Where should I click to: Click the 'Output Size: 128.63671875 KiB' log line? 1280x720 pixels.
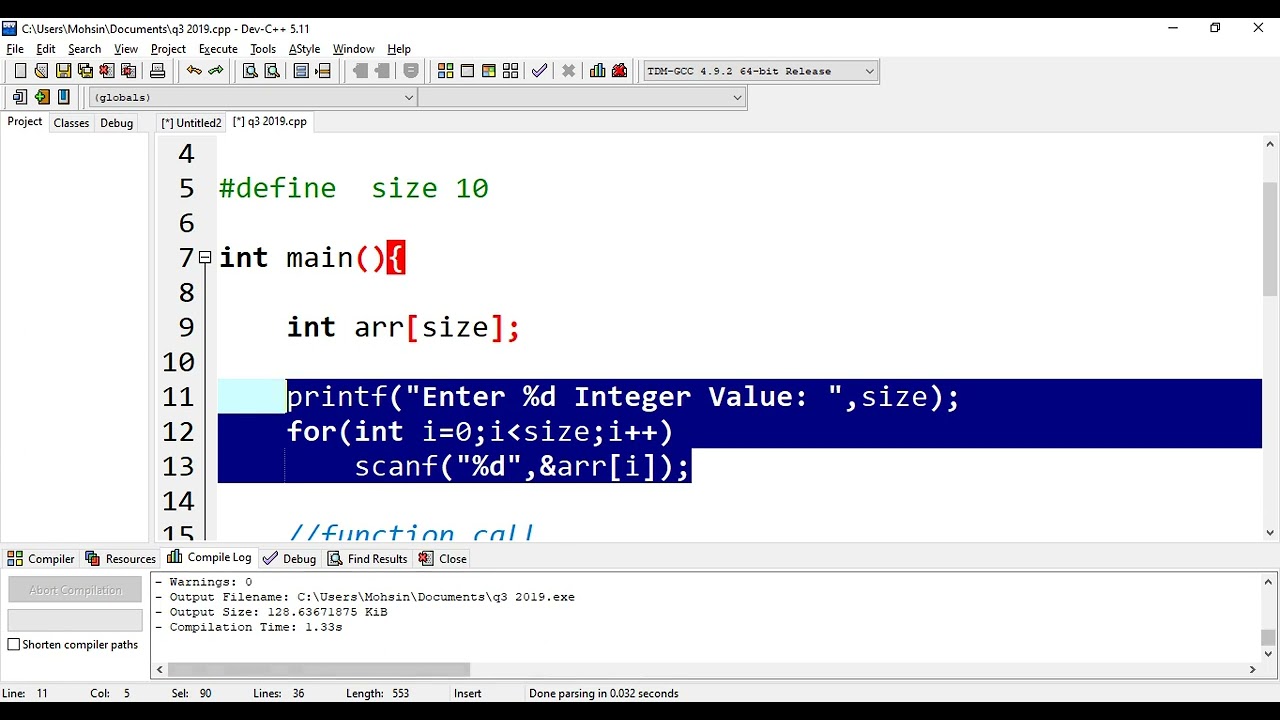tap(271, 612)
